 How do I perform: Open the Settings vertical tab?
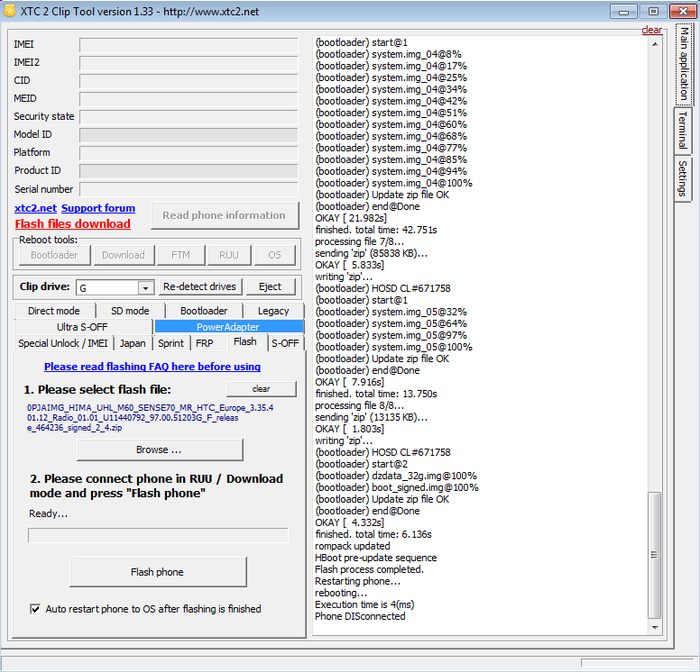coord(682,178)
